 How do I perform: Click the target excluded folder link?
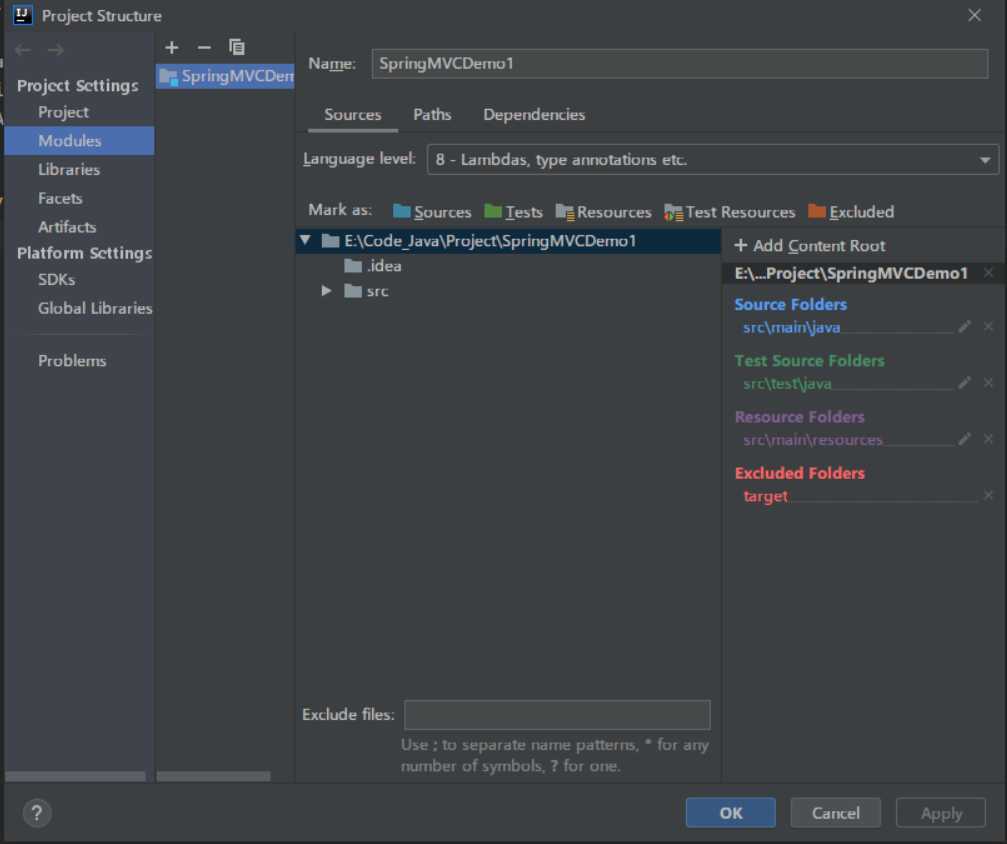[x=765, y=496]
